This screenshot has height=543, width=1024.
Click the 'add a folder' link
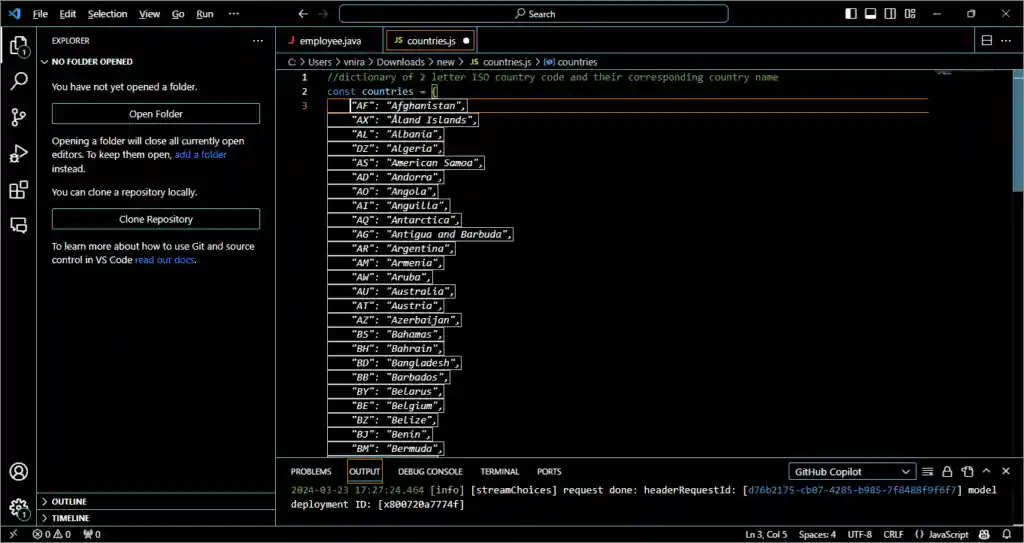(200, 155)
